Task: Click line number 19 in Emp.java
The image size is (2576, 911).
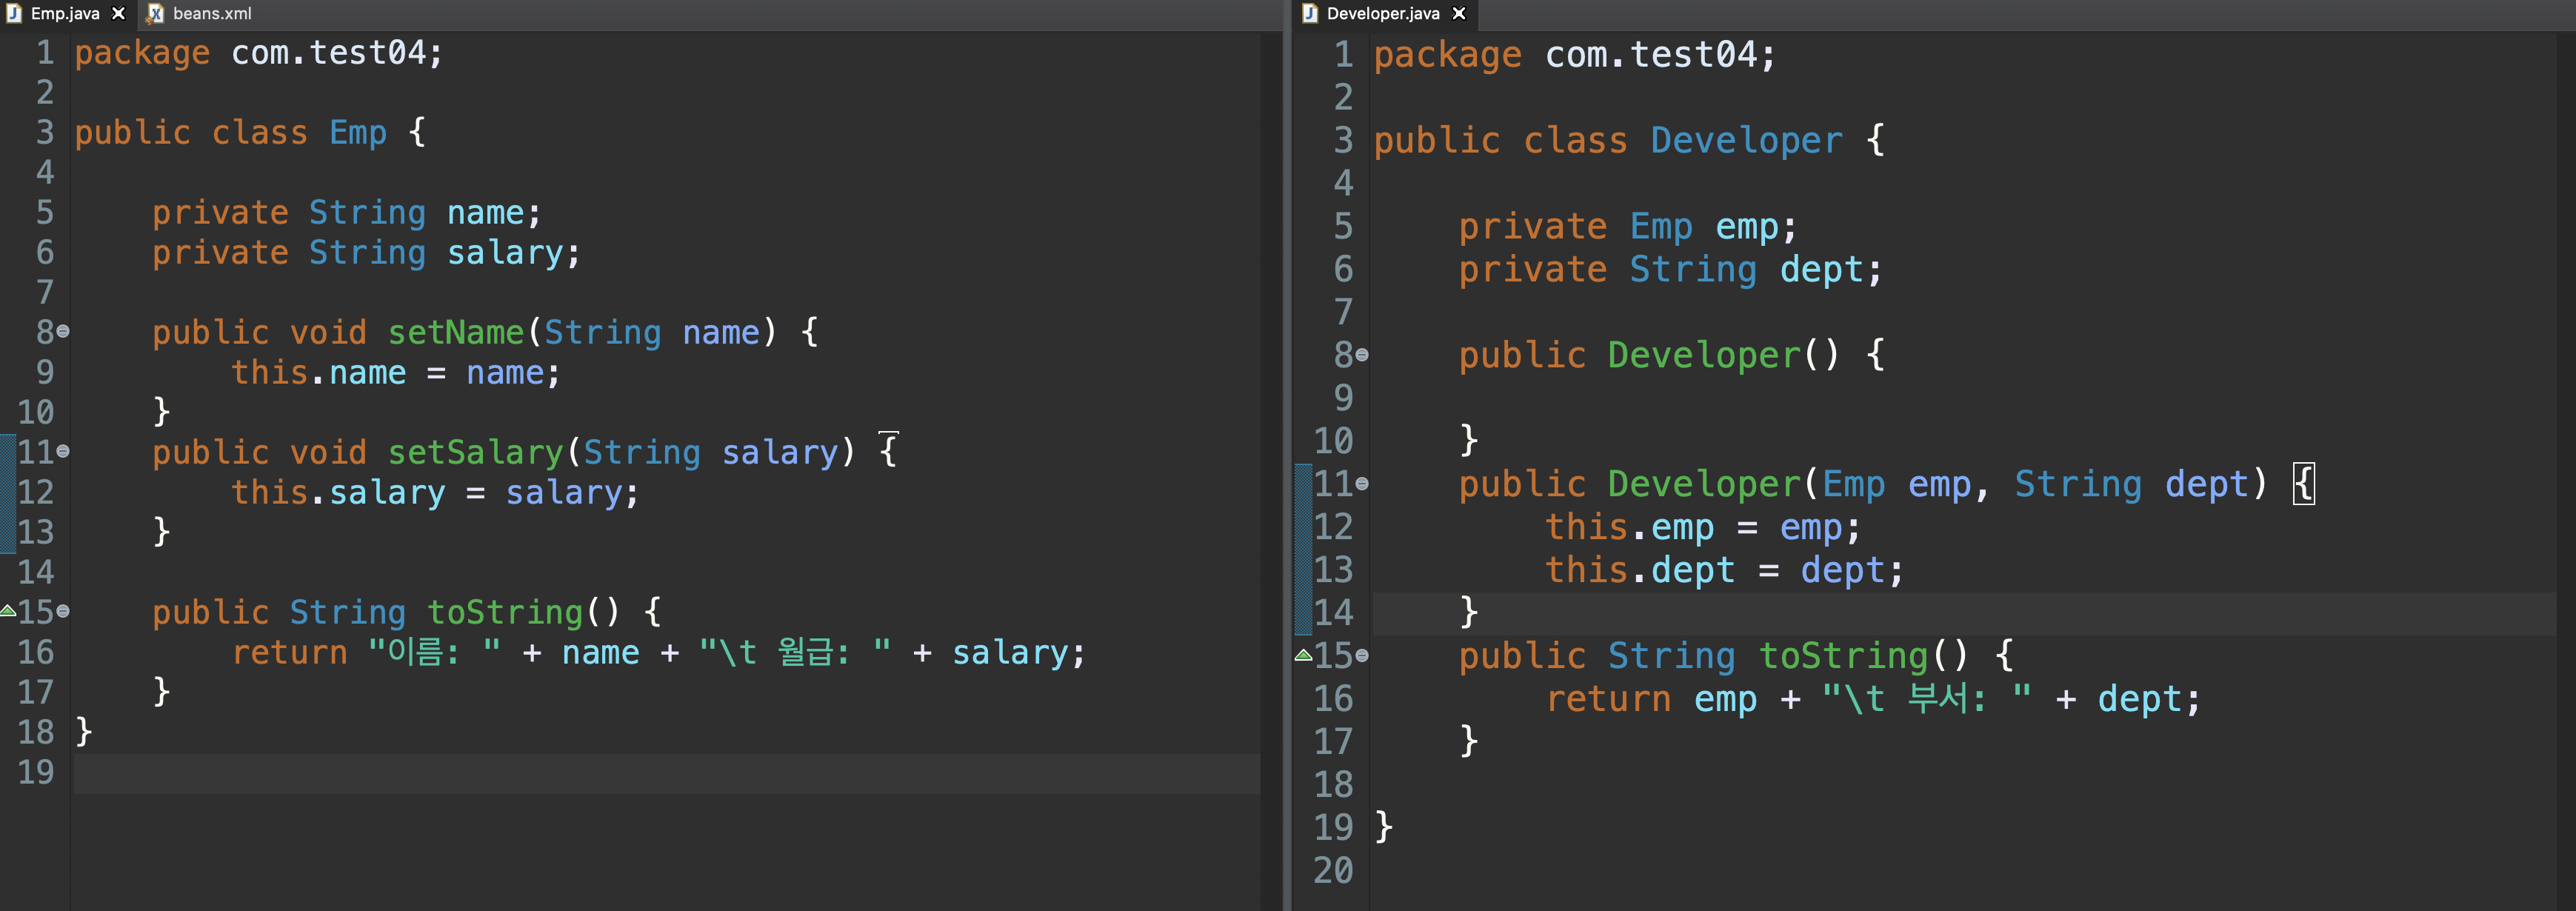Action: pyautogui.click(x=36, y=772)
